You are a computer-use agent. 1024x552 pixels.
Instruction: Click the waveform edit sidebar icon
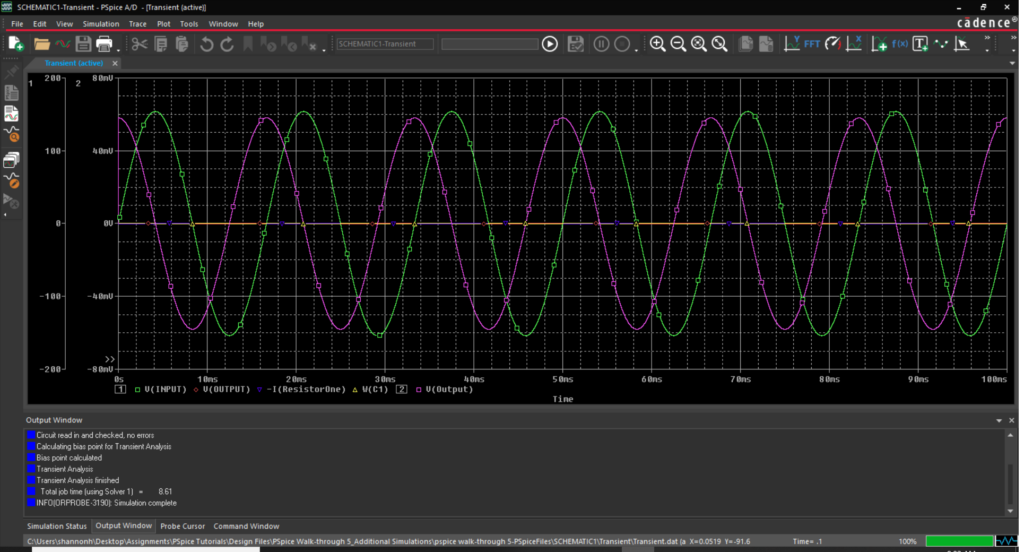click(12, 180)
